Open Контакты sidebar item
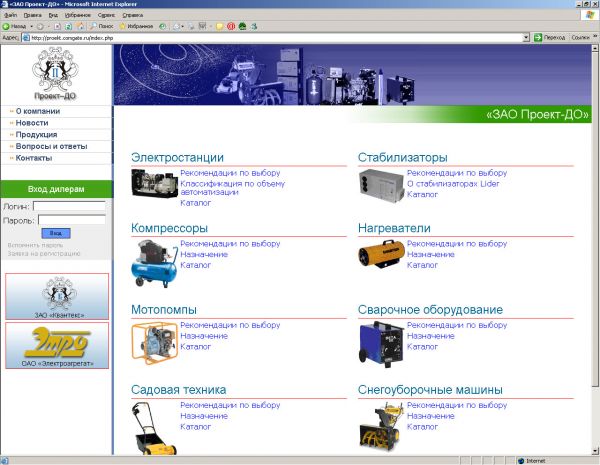Screen dimensions: 600x465 click(34, 158)
